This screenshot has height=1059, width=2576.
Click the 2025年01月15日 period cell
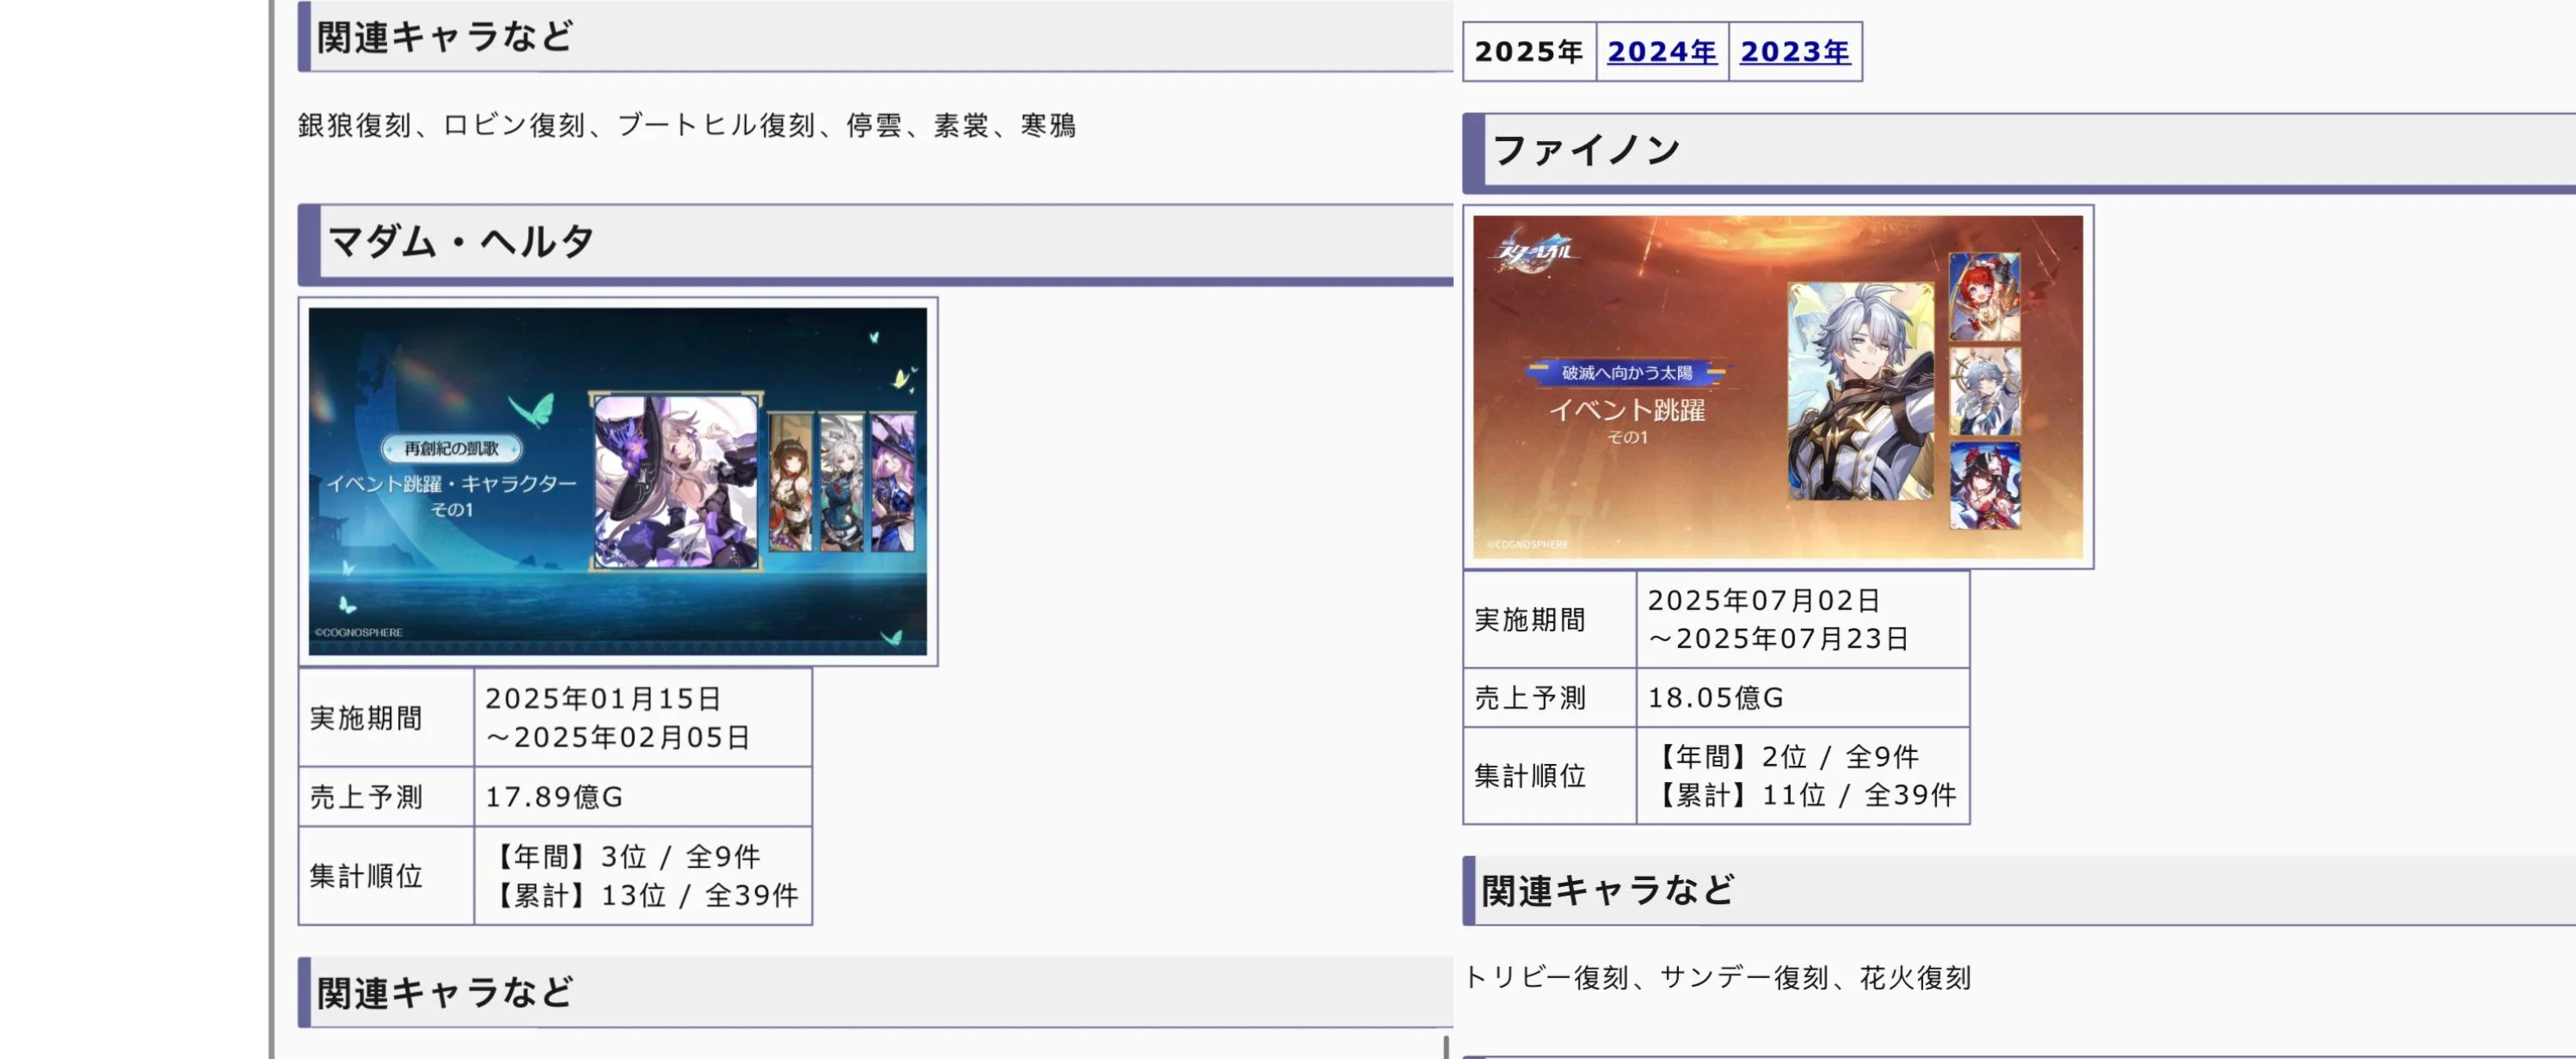click(x=643, y=717)
